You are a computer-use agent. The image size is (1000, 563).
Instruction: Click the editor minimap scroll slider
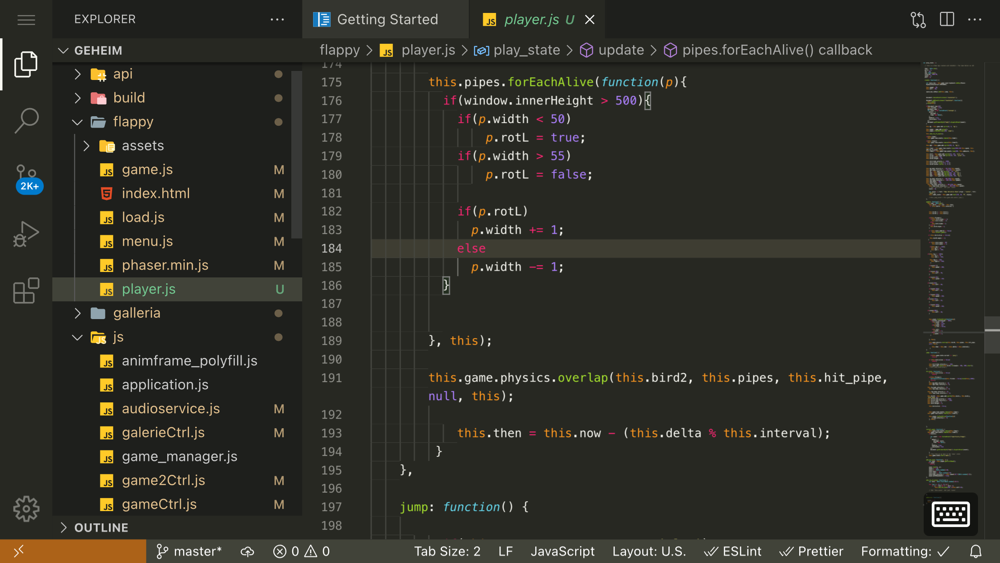click(x=991, y=335)
